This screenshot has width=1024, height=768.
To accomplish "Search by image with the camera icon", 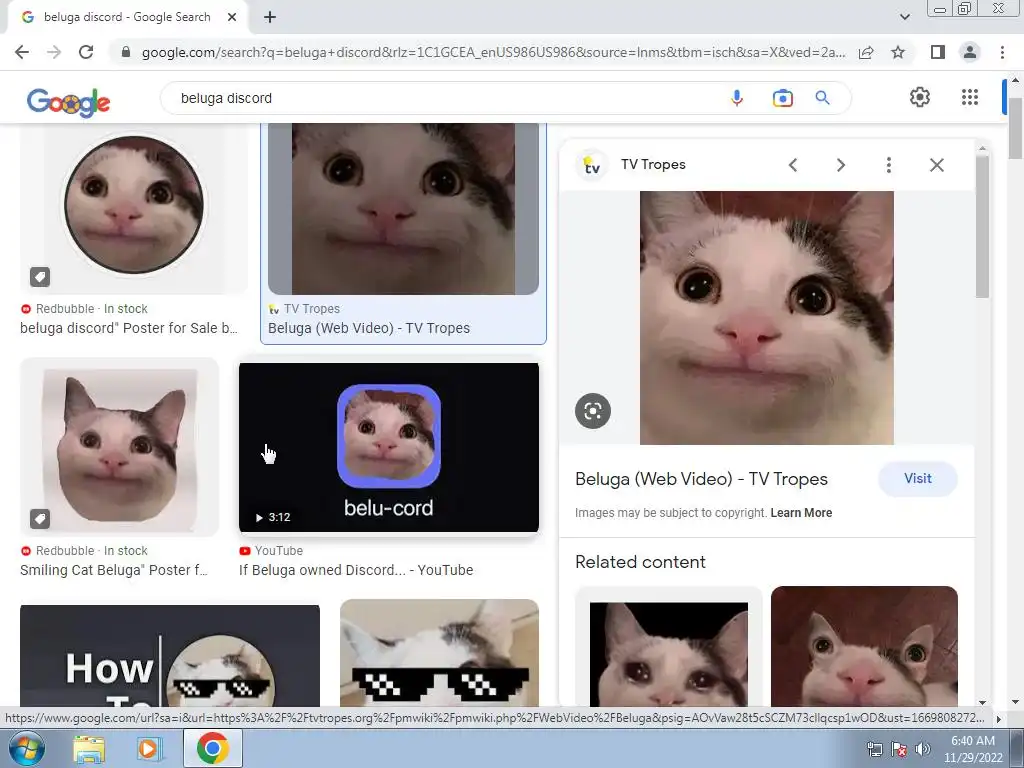I will coord(782,98).
